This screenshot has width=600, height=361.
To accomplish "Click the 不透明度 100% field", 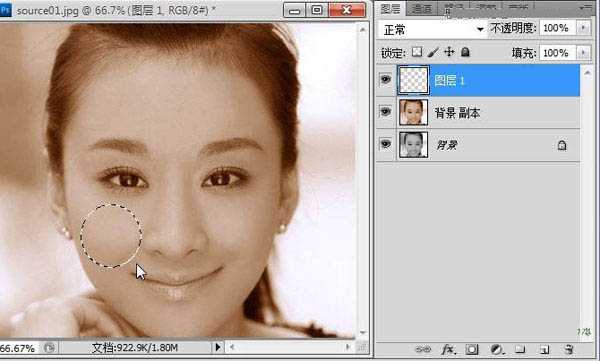I will (558, 28).
